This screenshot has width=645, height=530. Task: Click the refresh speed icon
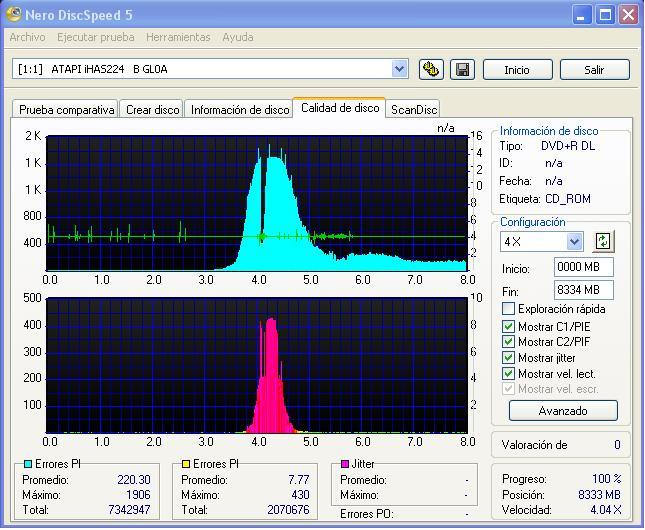(603, 241)
